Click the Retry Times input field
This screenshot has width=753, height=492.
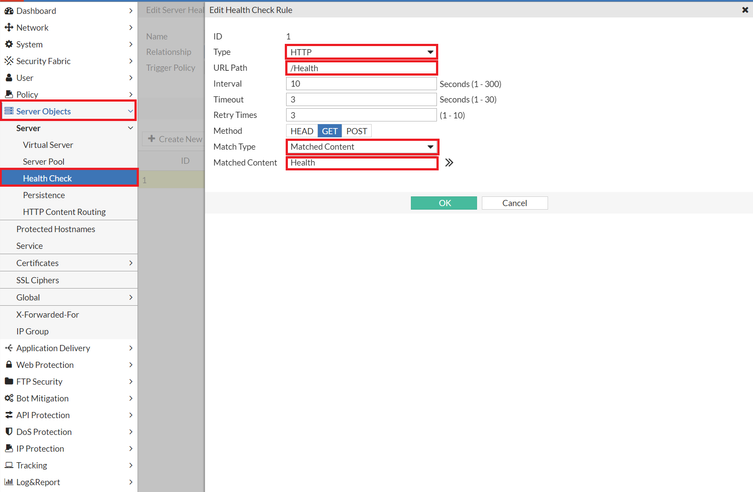click(361, 115)
